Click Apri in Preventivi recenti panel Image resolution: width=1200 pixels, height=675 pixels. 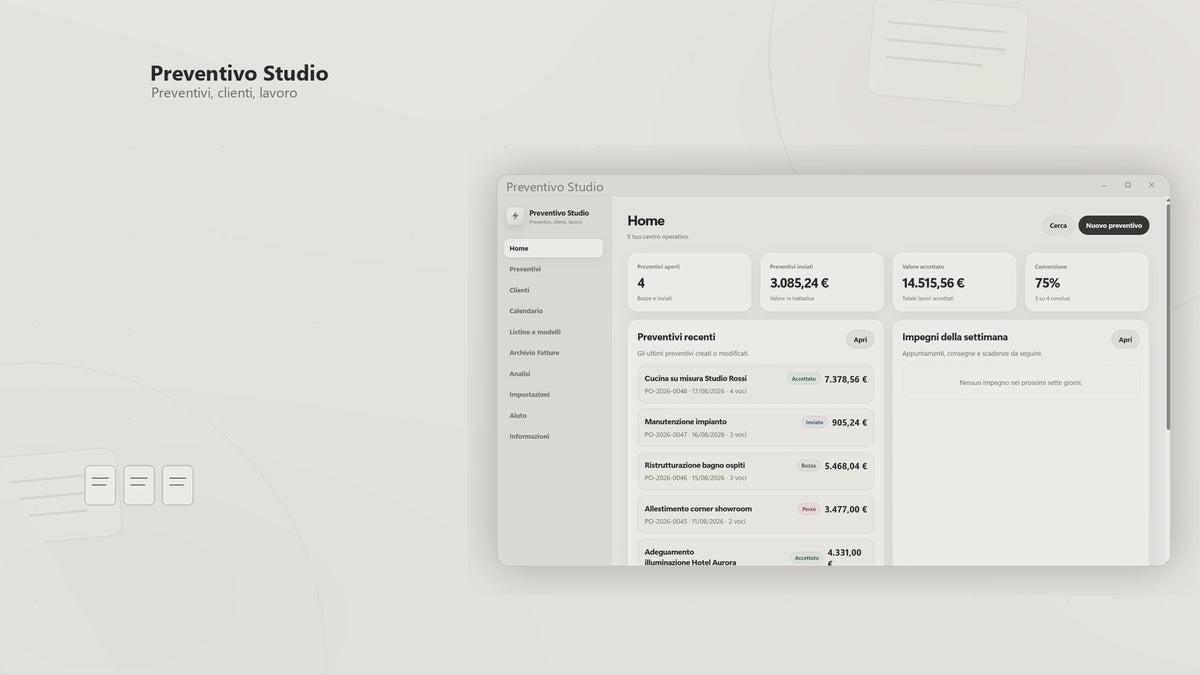tap(860, 340)
